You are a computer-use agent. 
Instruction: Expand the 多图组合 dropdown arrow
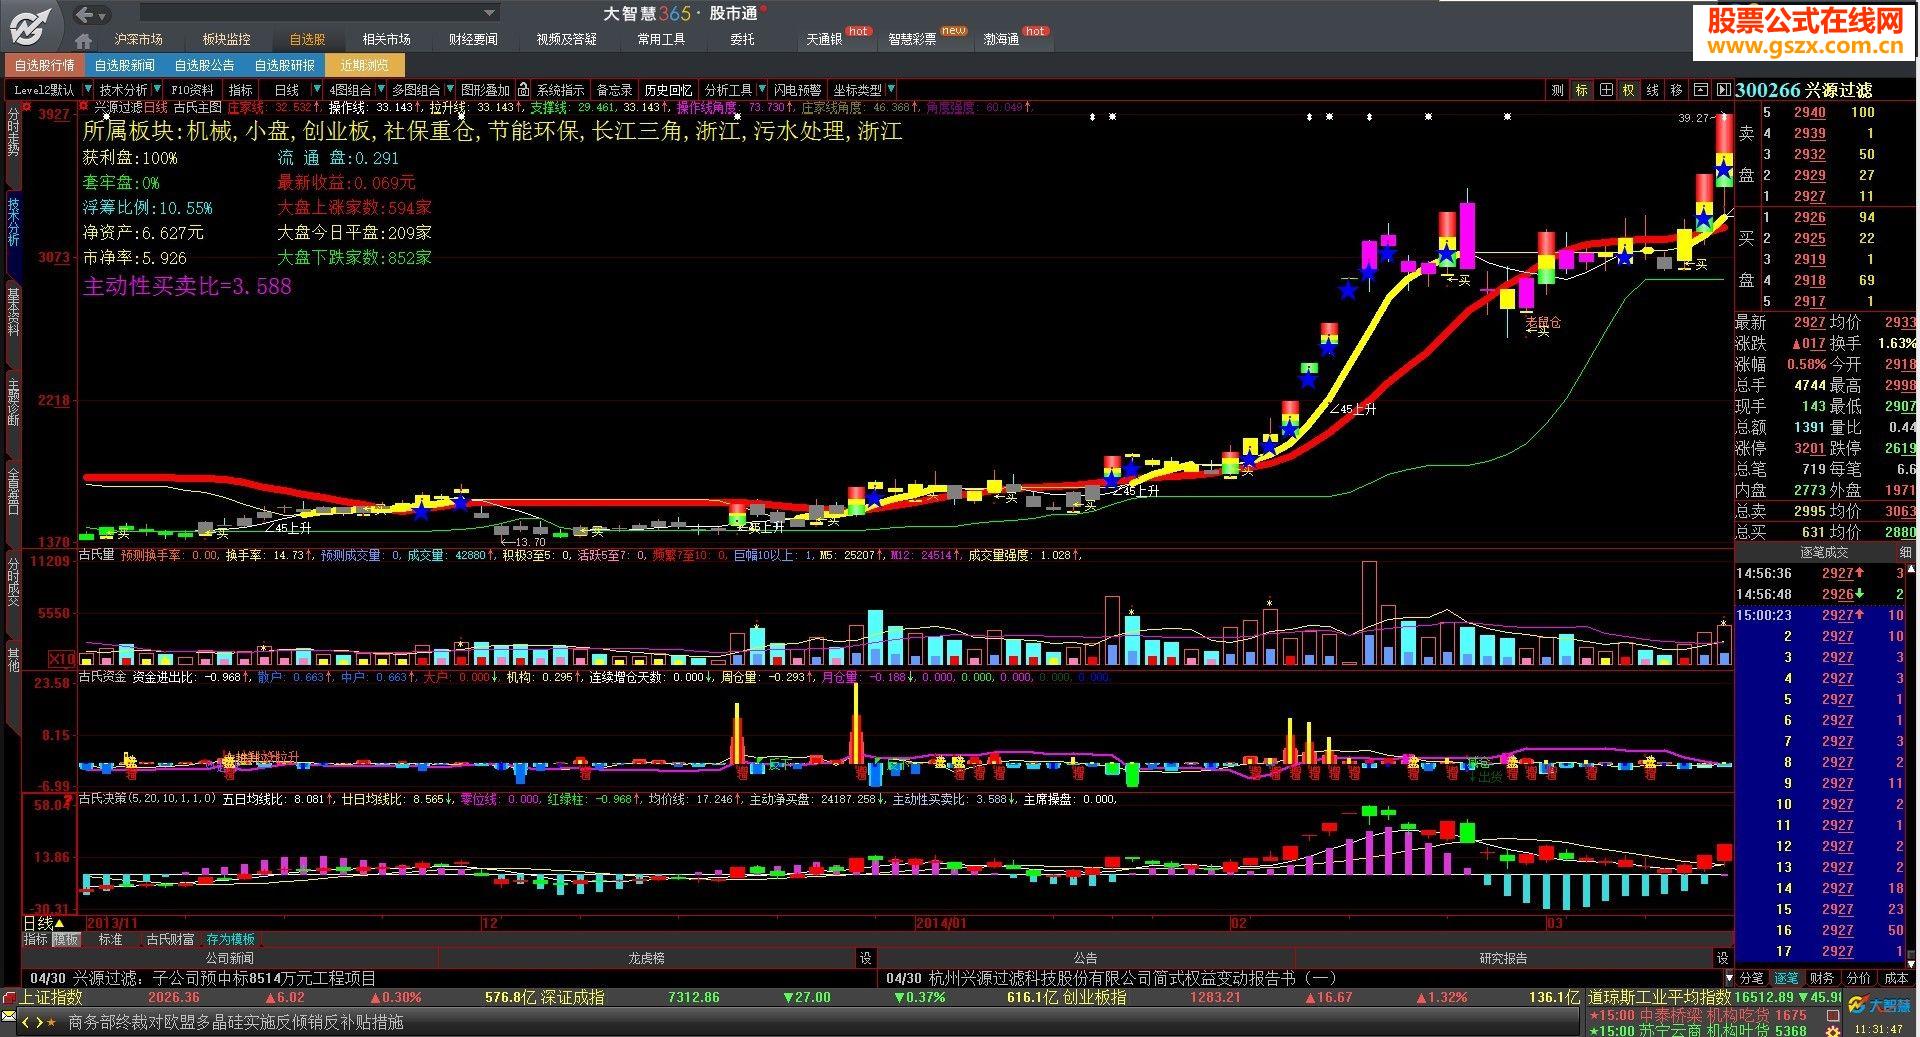(449, 90)
